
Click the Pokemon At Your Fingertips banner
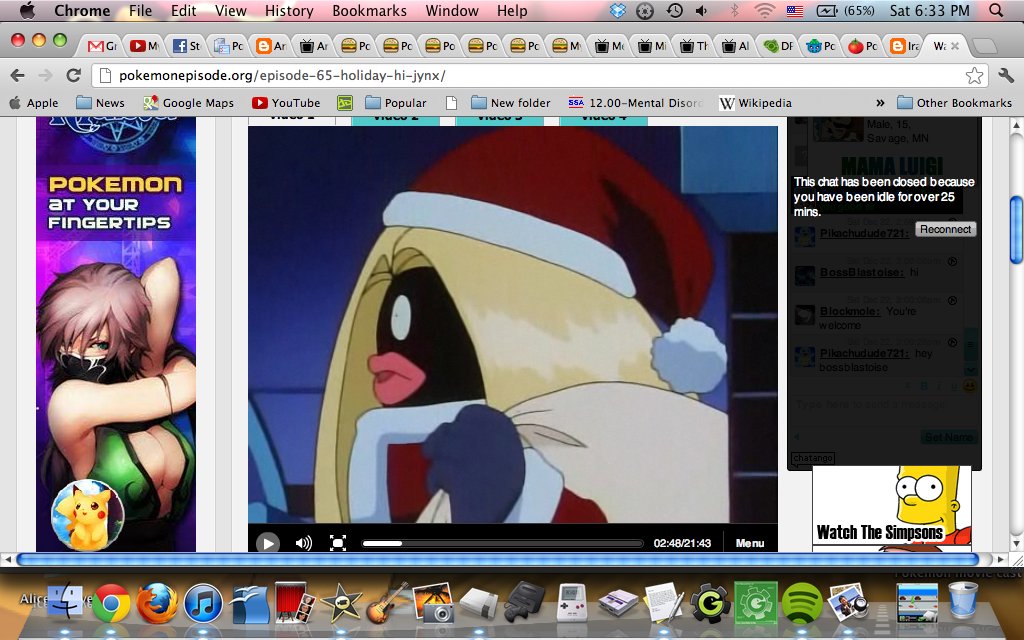click(116, 334)
